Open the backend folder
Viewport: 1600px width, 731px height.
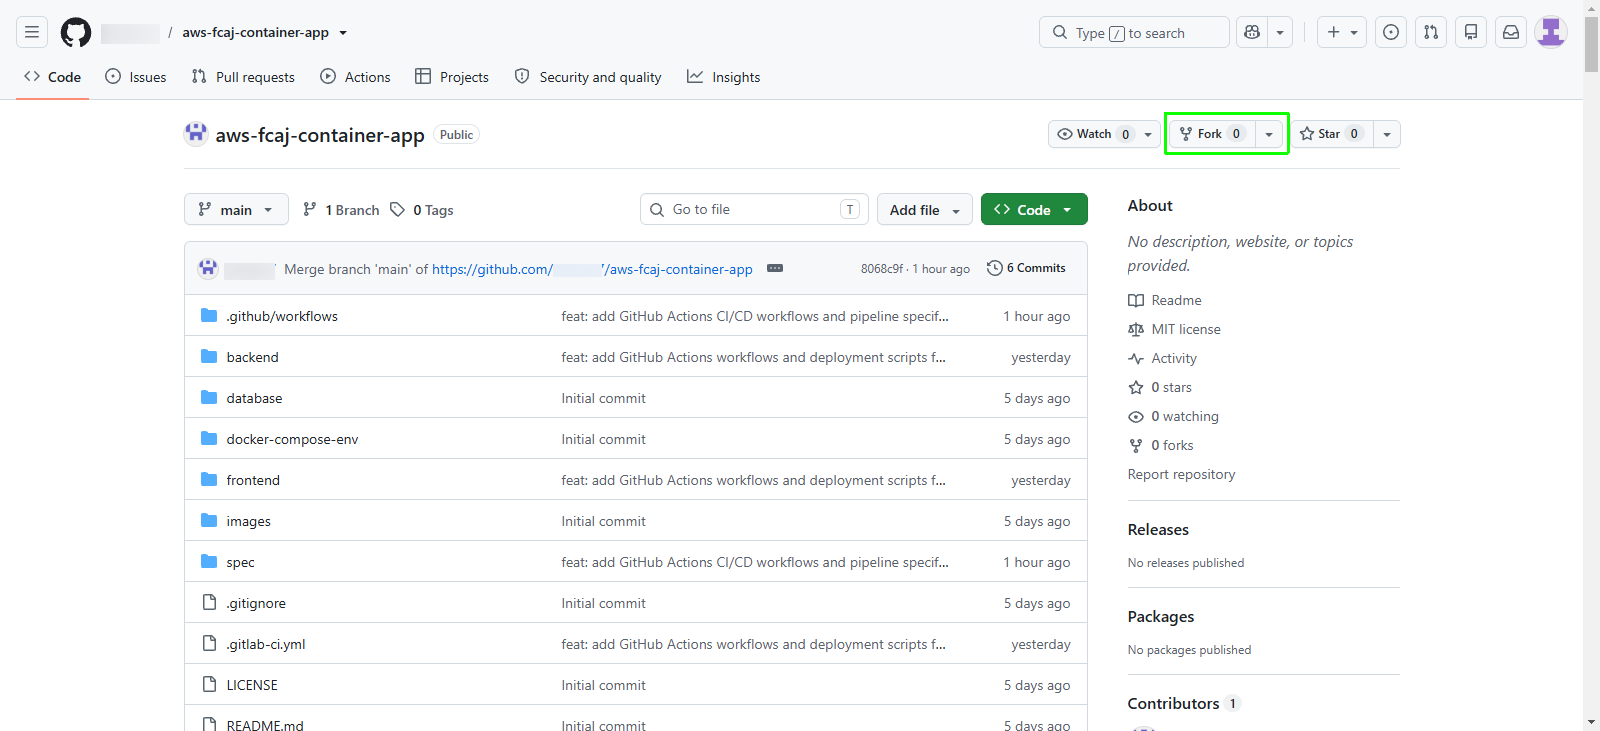[x=252, y=357]
